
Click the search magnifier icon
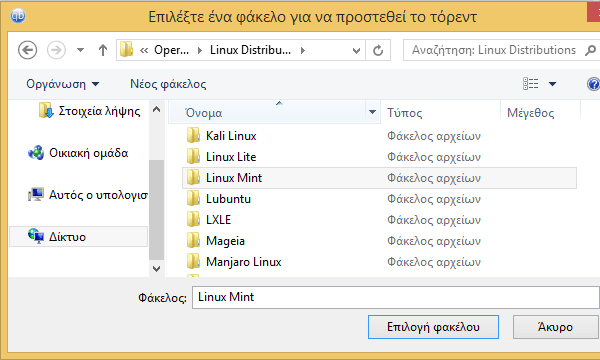[x=591, y=50]
